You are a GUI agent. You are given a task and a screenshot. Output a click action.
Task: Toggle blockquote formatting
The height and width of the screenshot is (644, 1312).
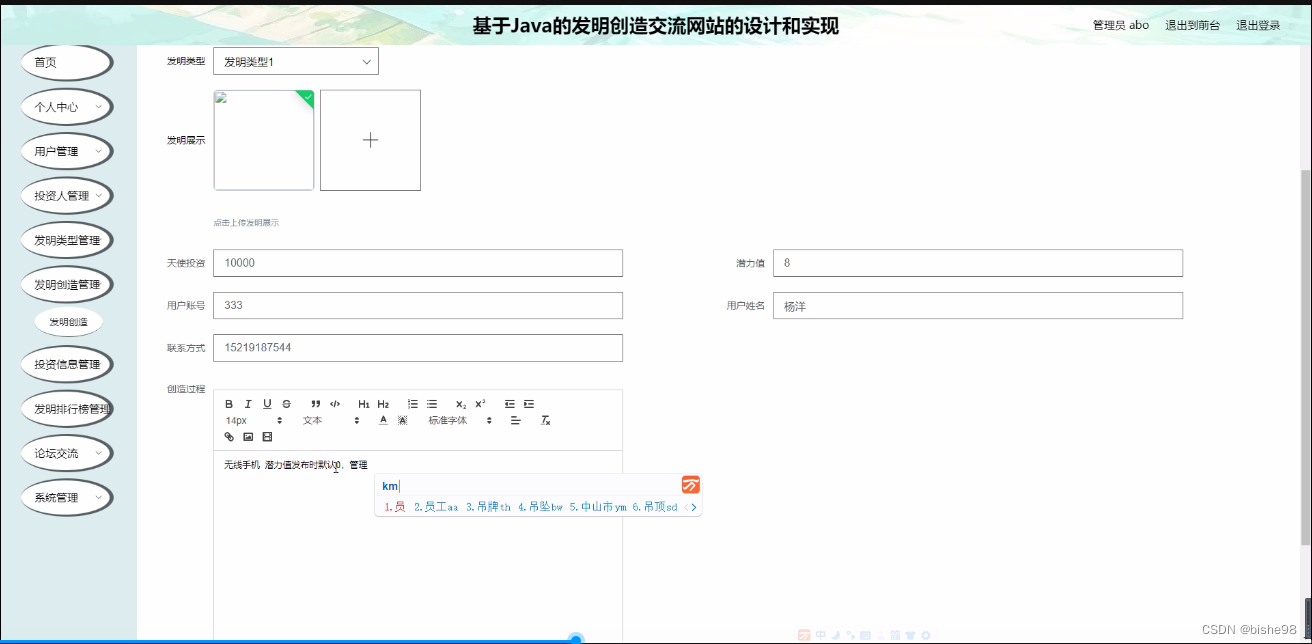[x=316, y=404]
